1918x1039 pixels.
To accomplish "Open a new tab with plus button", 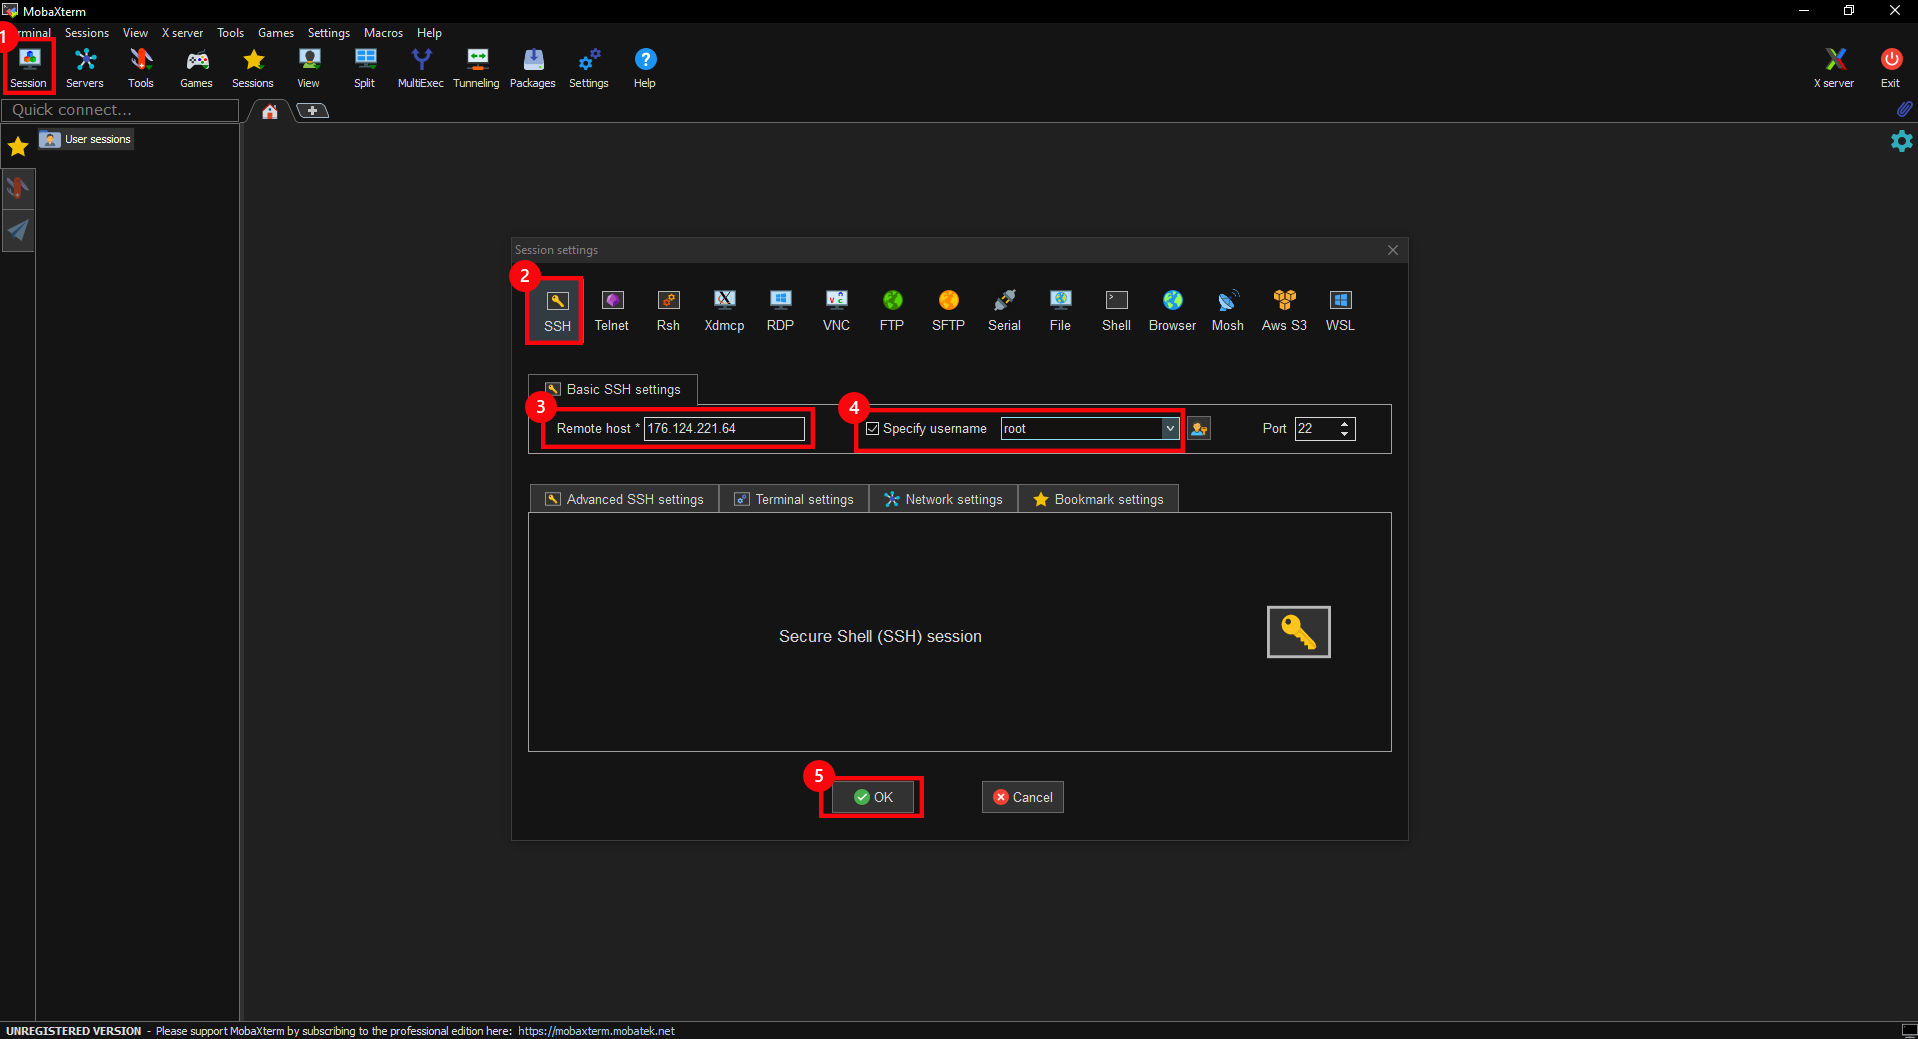I will [x=313, y=111].
